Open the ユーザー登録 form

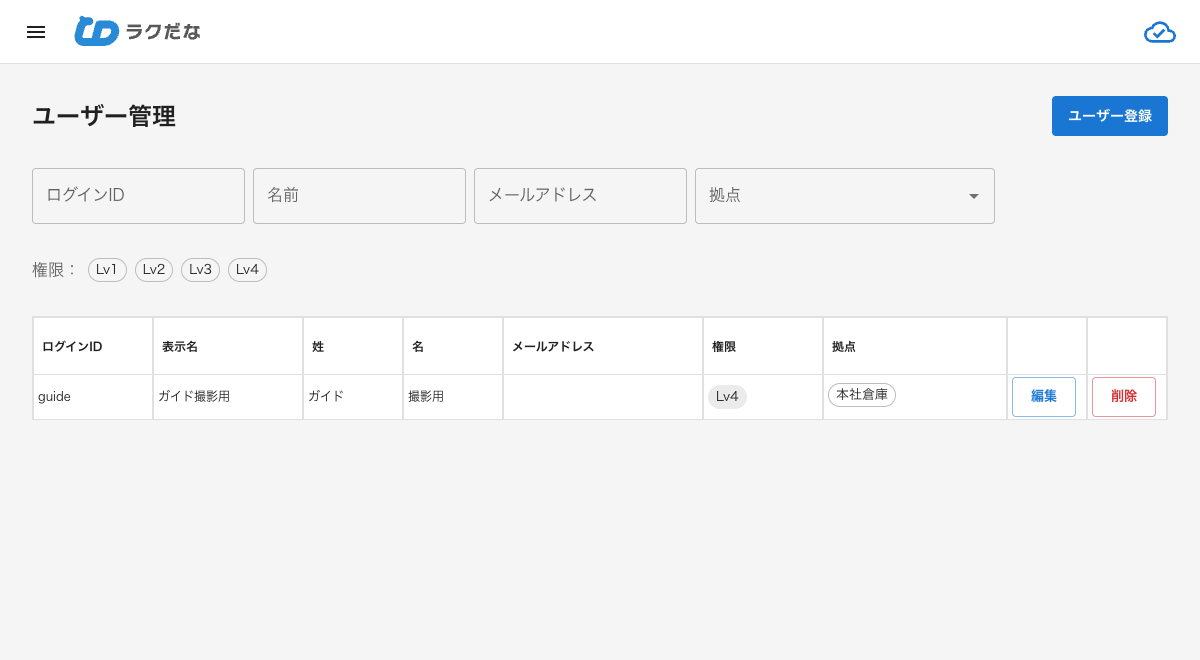pos(1110,116)
